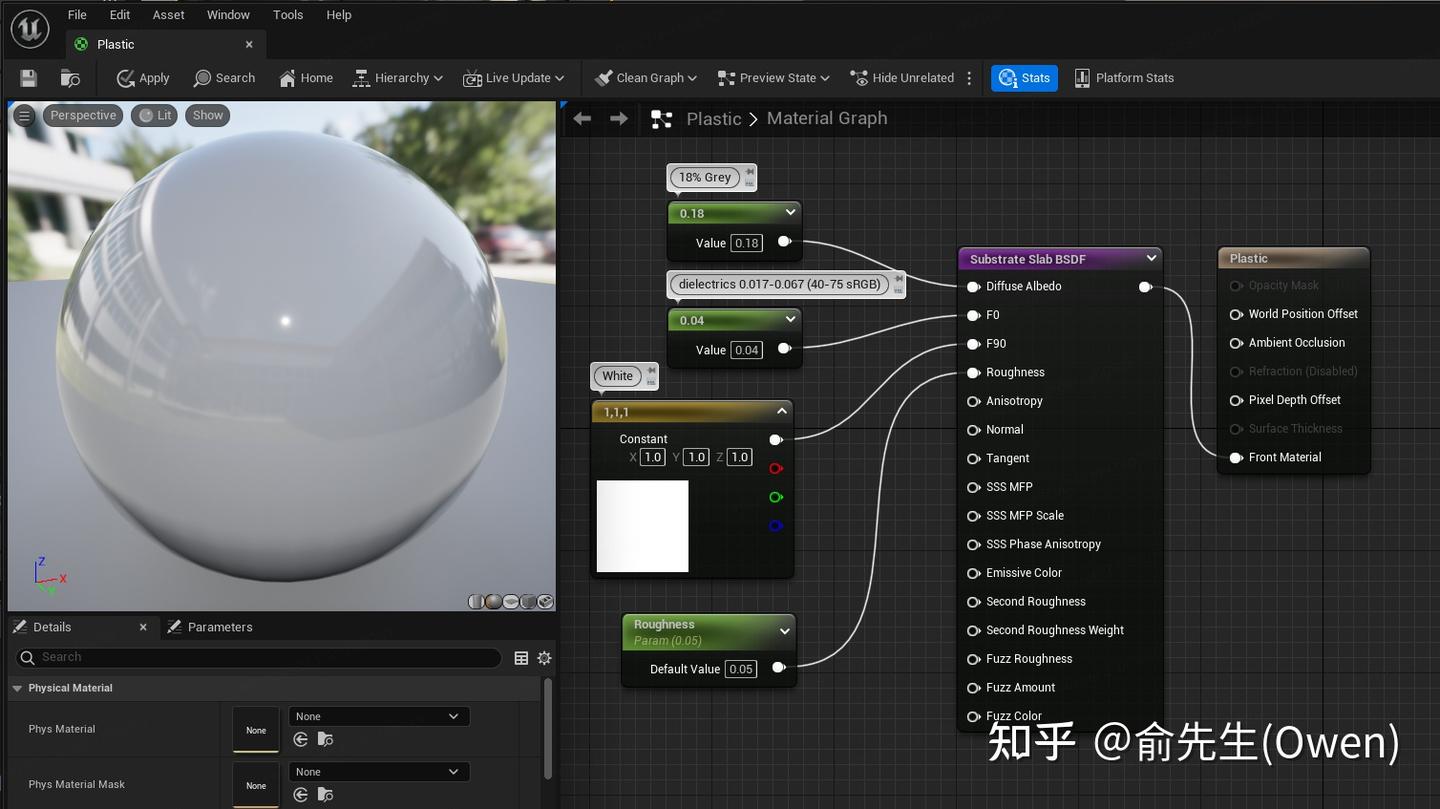Click the Lit view mode button
1440x809 pixels.
click(155, 116)
